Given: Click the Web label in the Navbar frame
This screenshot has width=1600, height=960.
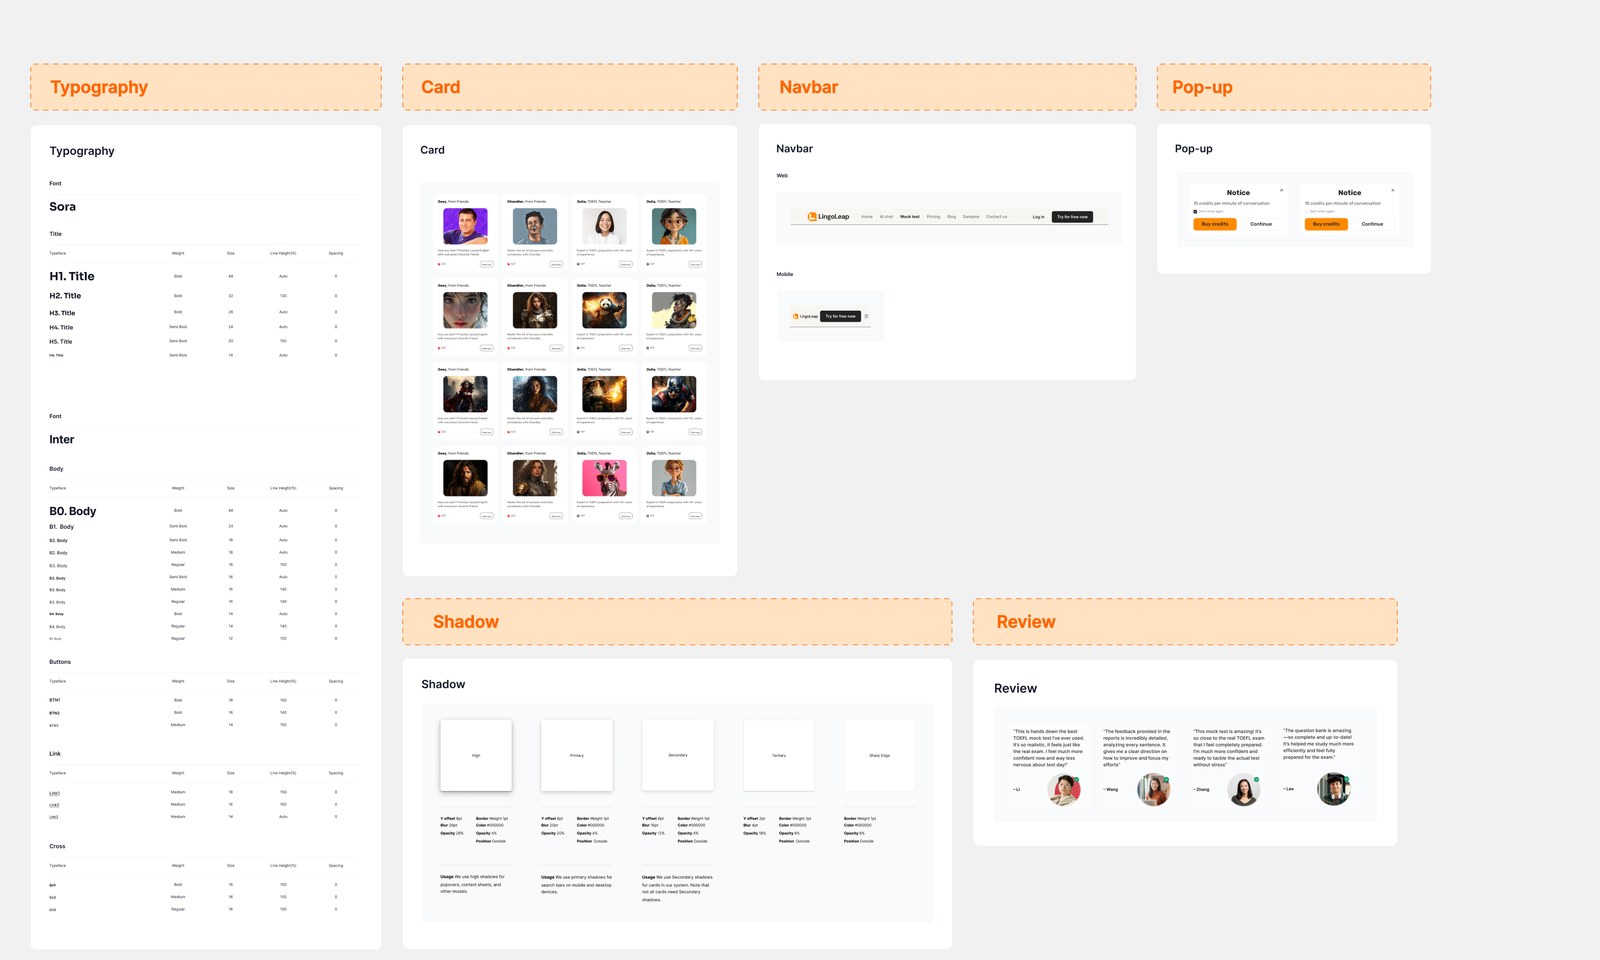Looking at the screenshot, I should 782,176.
